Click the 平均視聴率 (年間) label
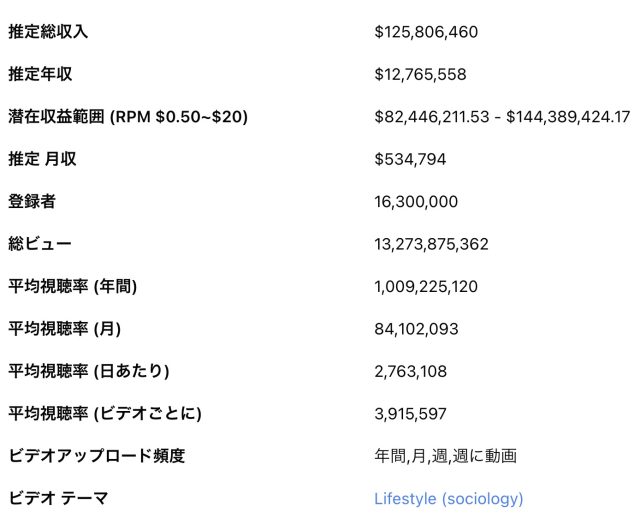640x524 pixels. 73,286
